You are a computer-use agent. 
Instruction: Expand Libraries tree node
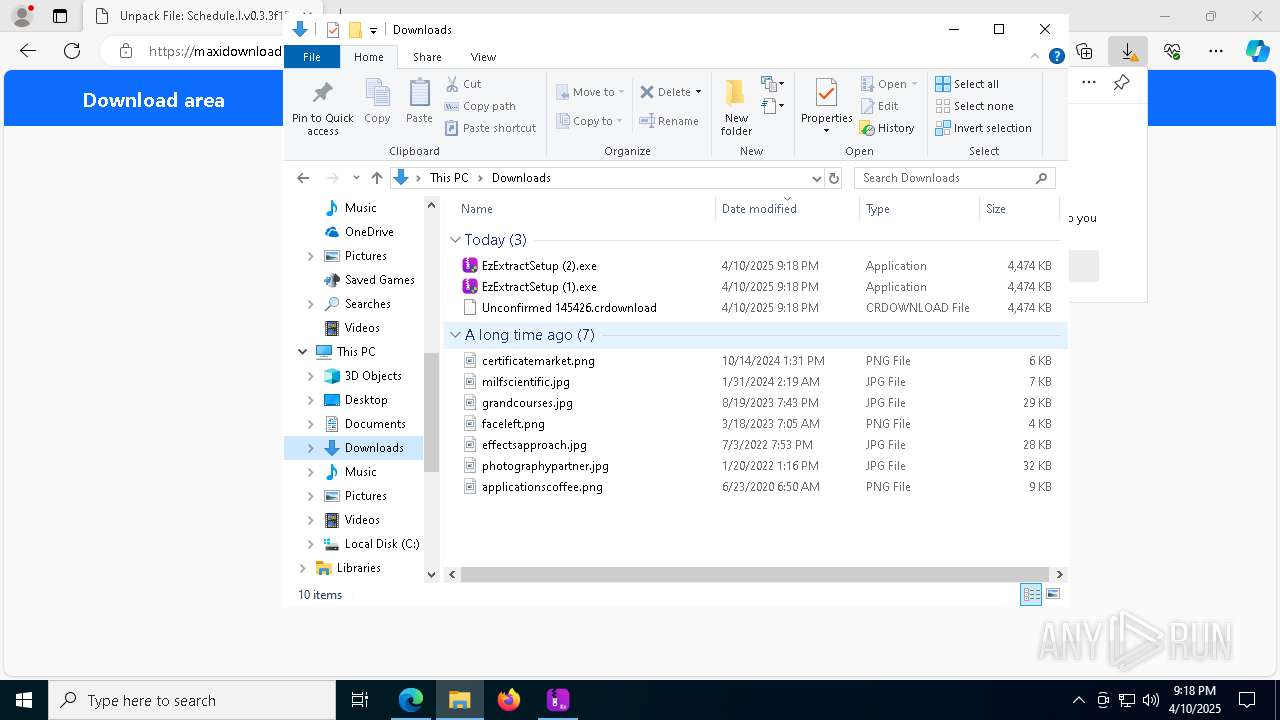tap(302, 568)
